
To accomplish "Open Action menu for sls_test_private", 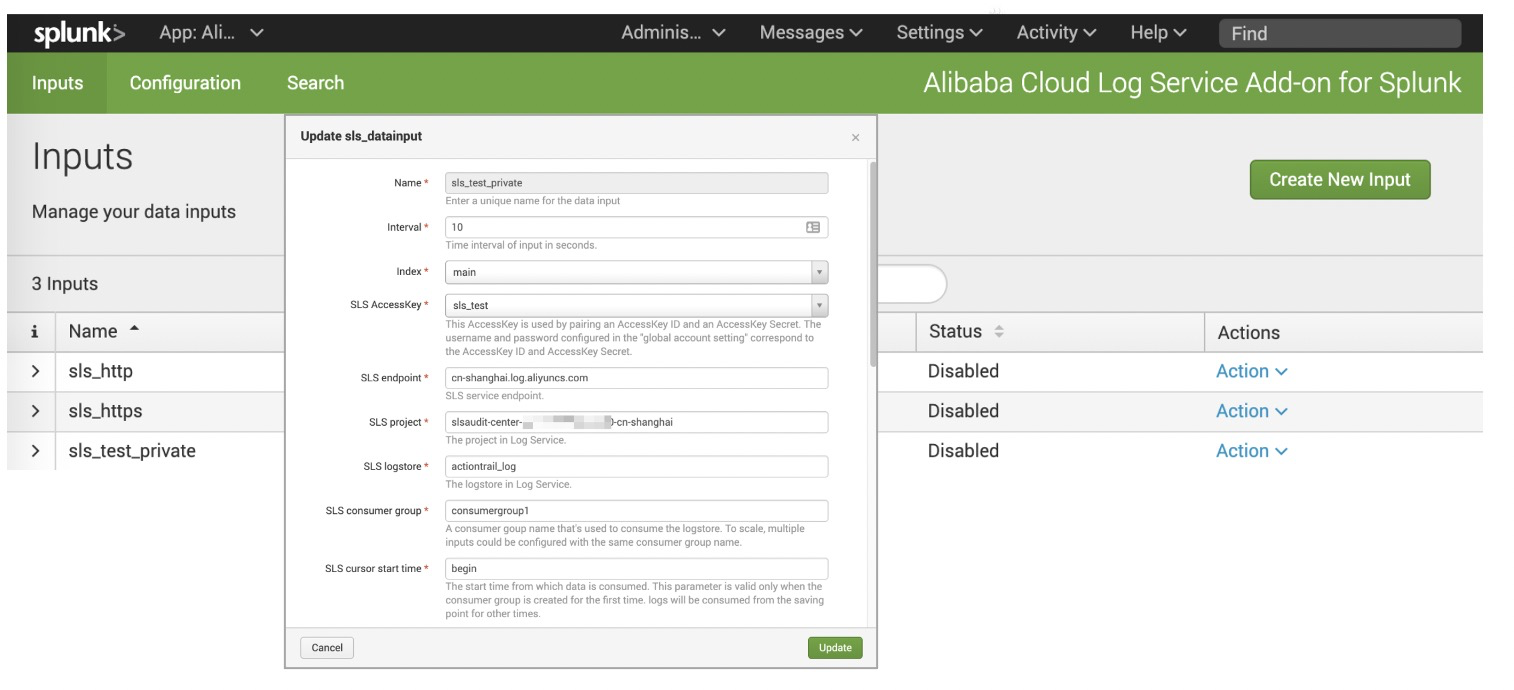I will [1251, 451].
